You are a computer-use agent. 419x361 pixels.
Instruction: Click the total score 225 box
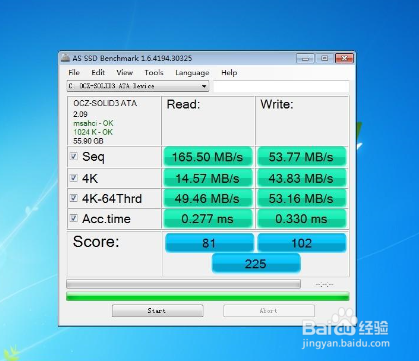256,263
